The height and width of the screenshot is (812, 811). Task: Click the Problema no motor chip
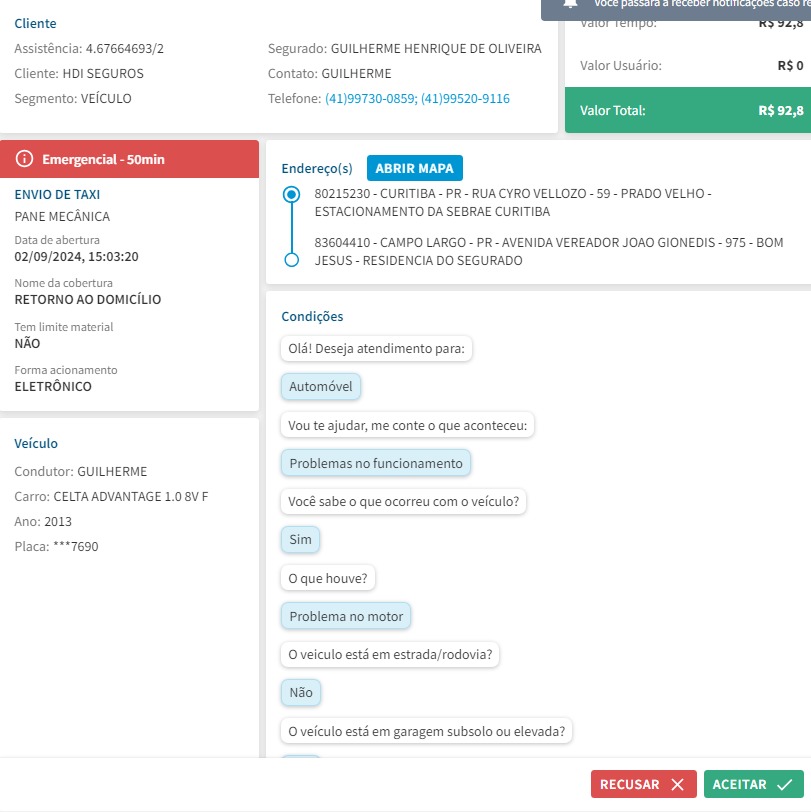click(346, 617)
